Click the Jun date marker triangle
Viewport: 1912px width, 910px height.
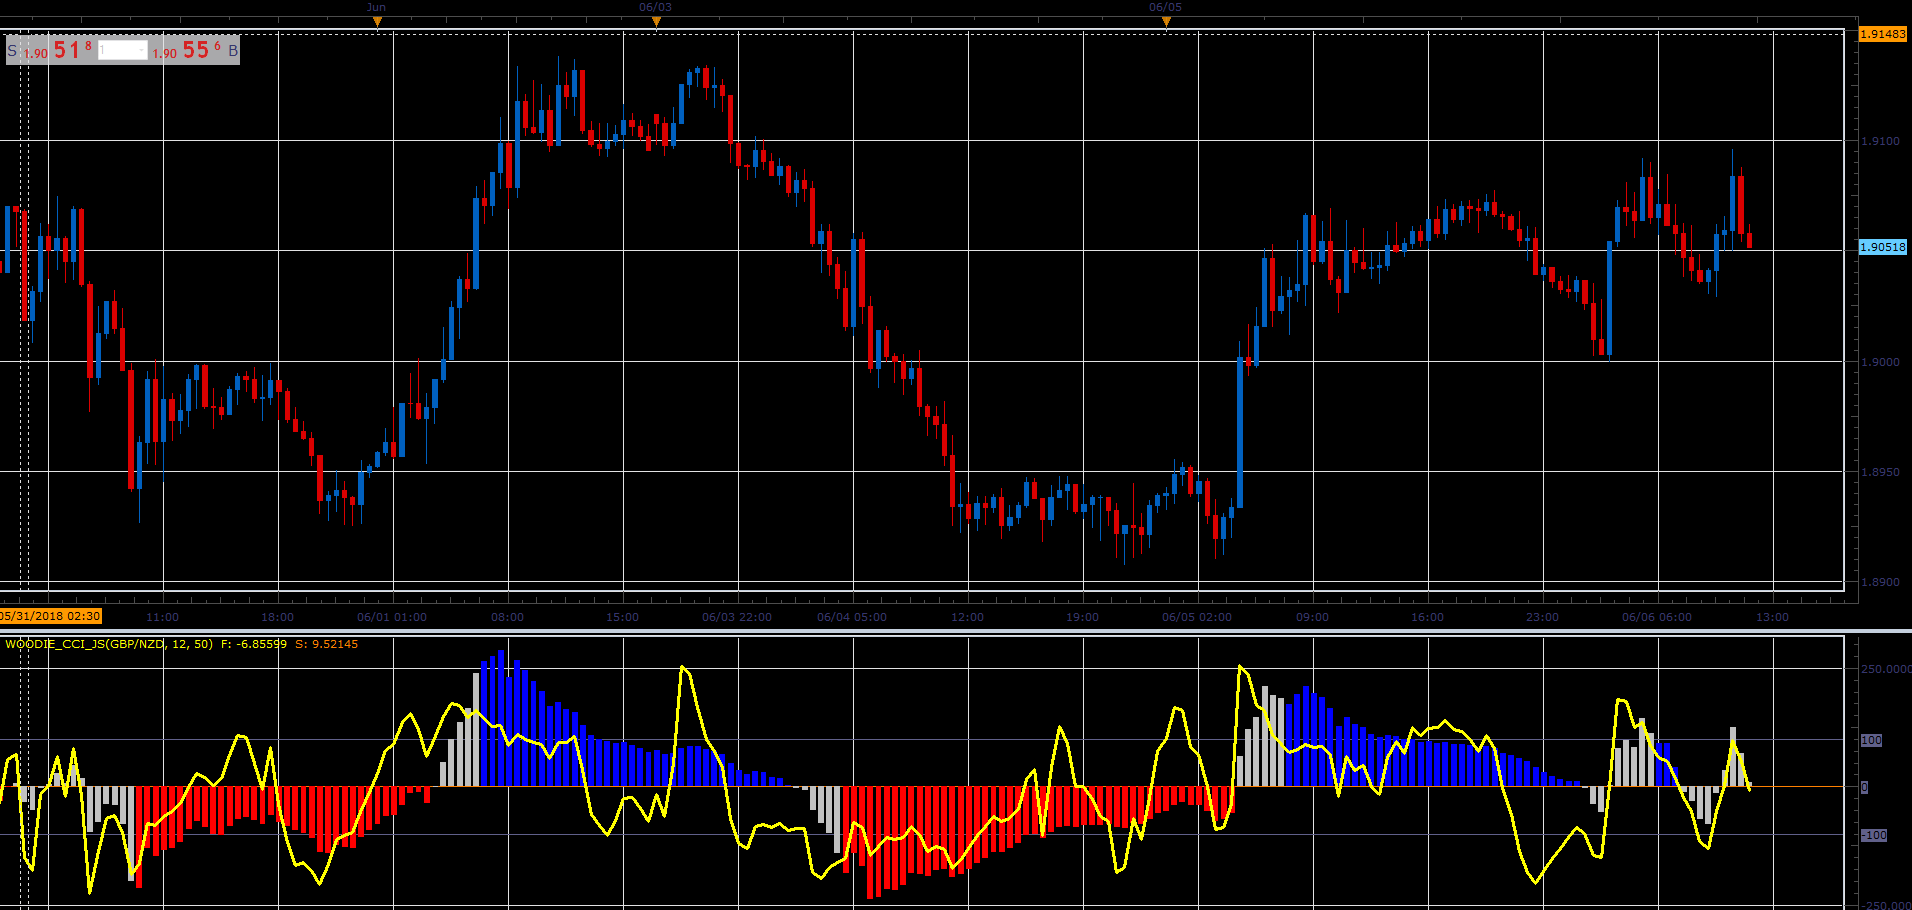(x=377, y=22)
